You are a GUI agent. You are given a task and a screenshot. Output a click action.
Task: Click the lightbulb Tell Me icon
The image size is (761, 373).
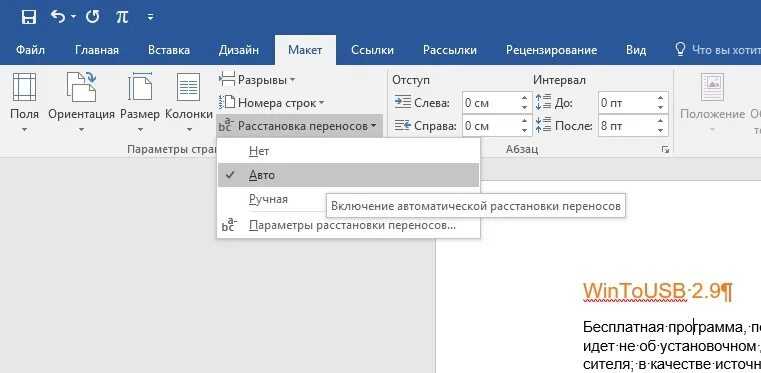point(681,49)
